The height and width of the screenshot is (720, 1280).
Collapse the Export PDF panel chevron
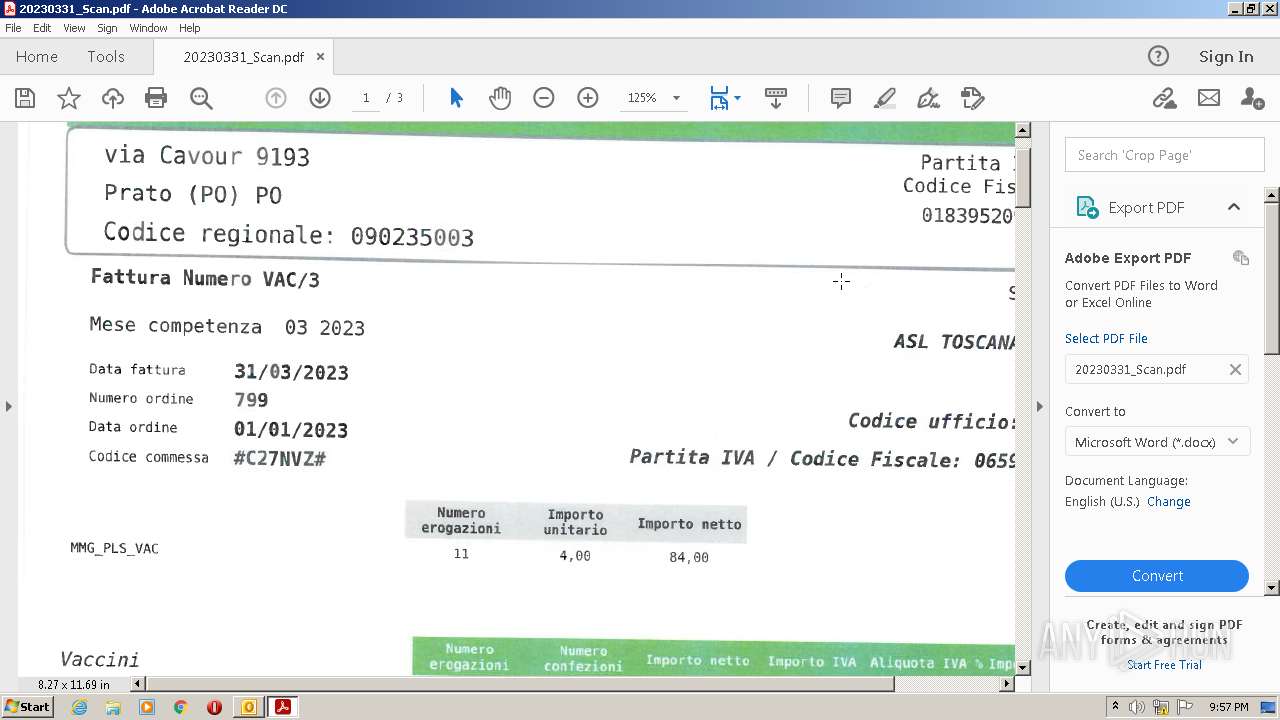[1234, 207]
